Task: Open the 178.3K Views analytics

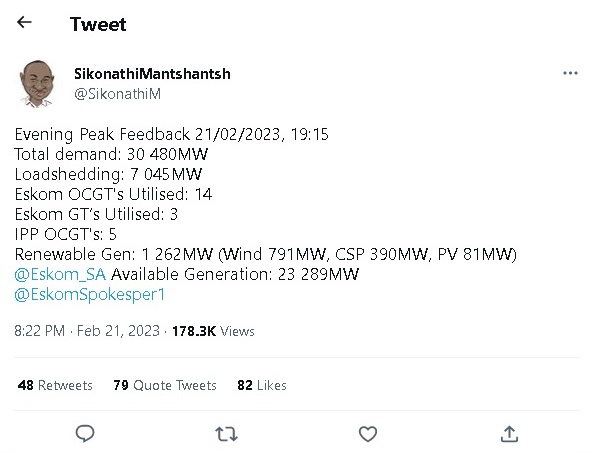Action: tap(213, 331)
